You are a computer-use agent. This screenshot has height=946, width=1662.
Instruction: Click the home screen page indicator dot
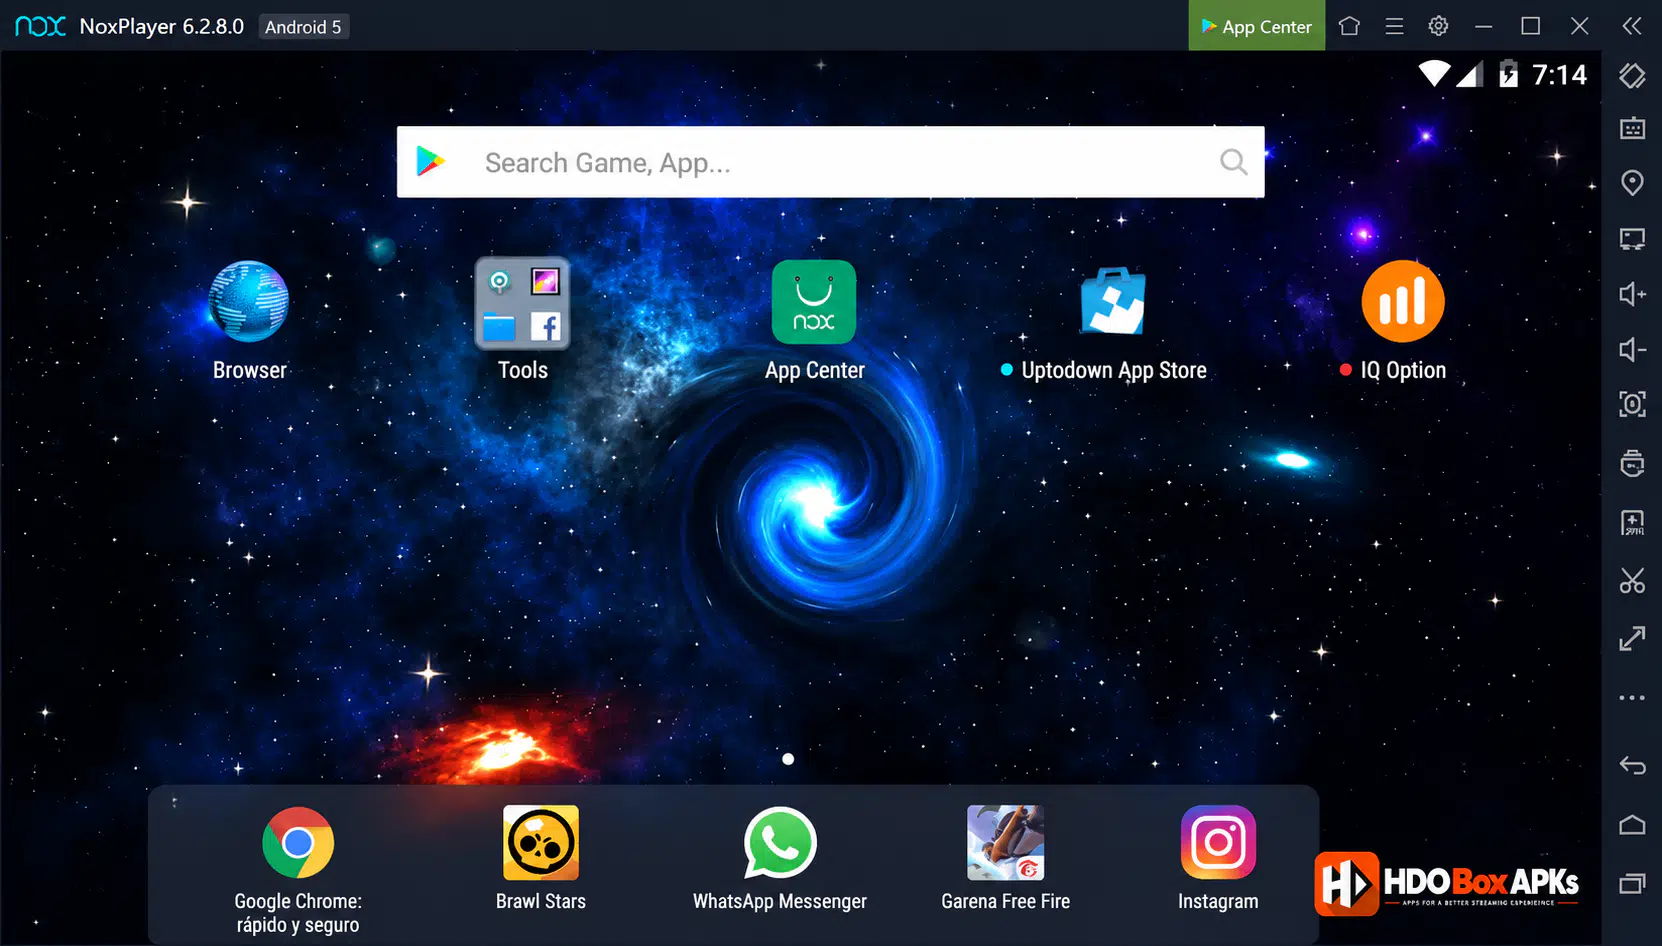tap(788, 759)
